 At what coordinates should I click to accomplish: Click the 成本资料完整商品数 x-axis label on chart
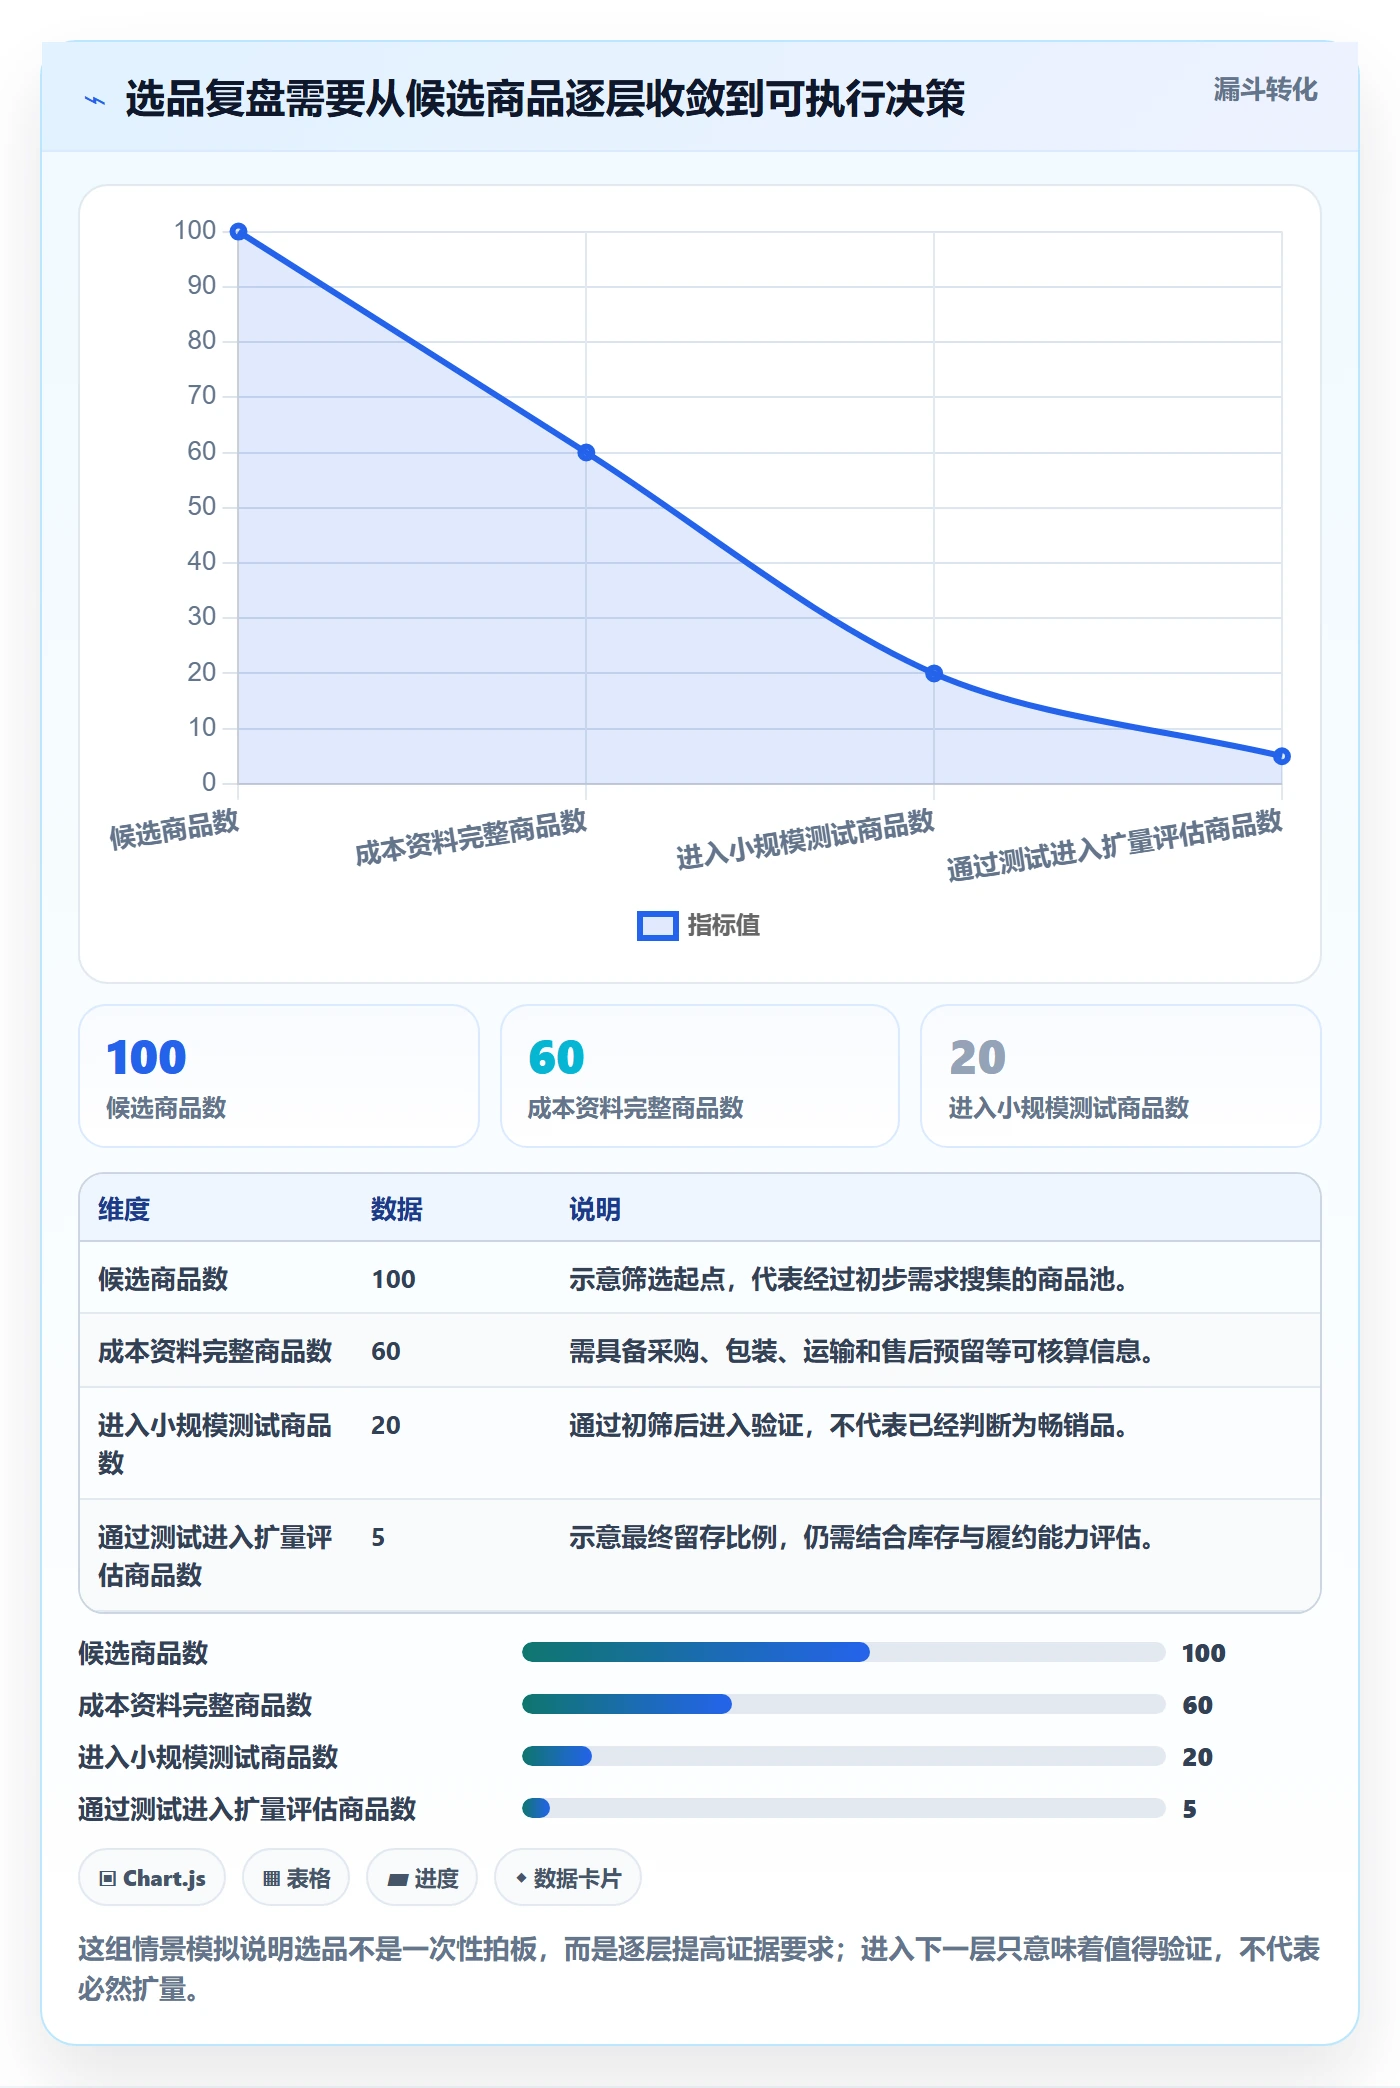click(471, 838)
